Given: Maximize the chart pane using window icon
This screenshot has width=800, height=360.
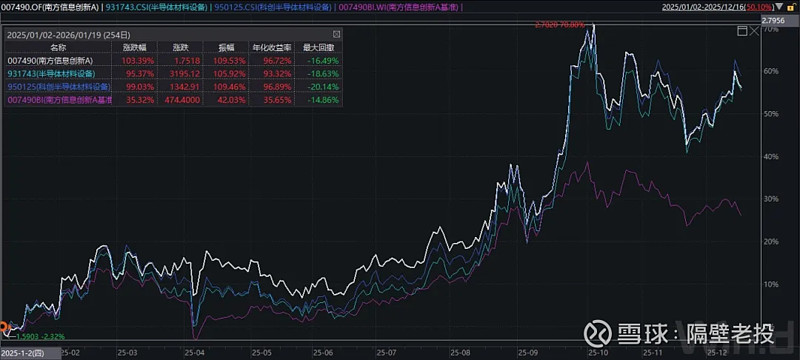Looking at the screenshot, I should tap(742, 32).
